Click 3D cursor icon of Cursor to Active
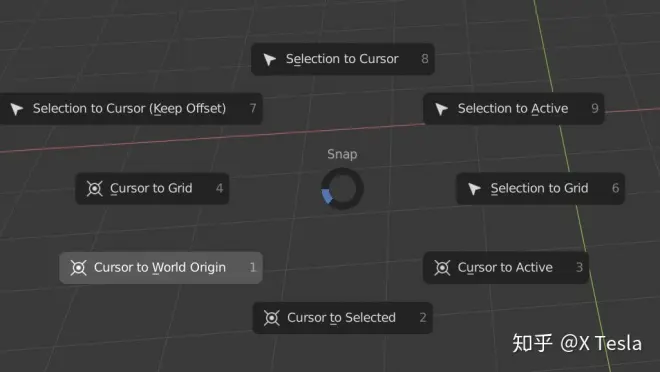This screenshot has width=660, height=372. coord(442,268)
